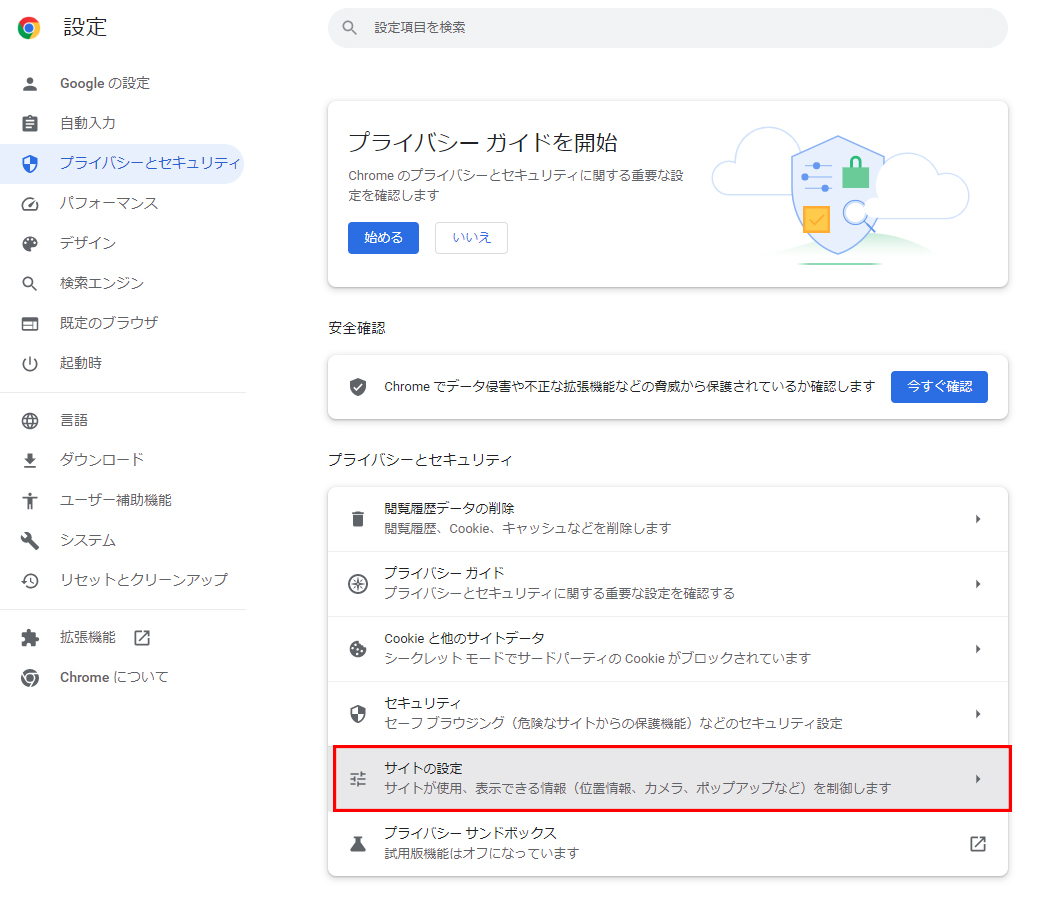
Task: Open デザイン in the sidebar
Action: [x=88, y=243]
